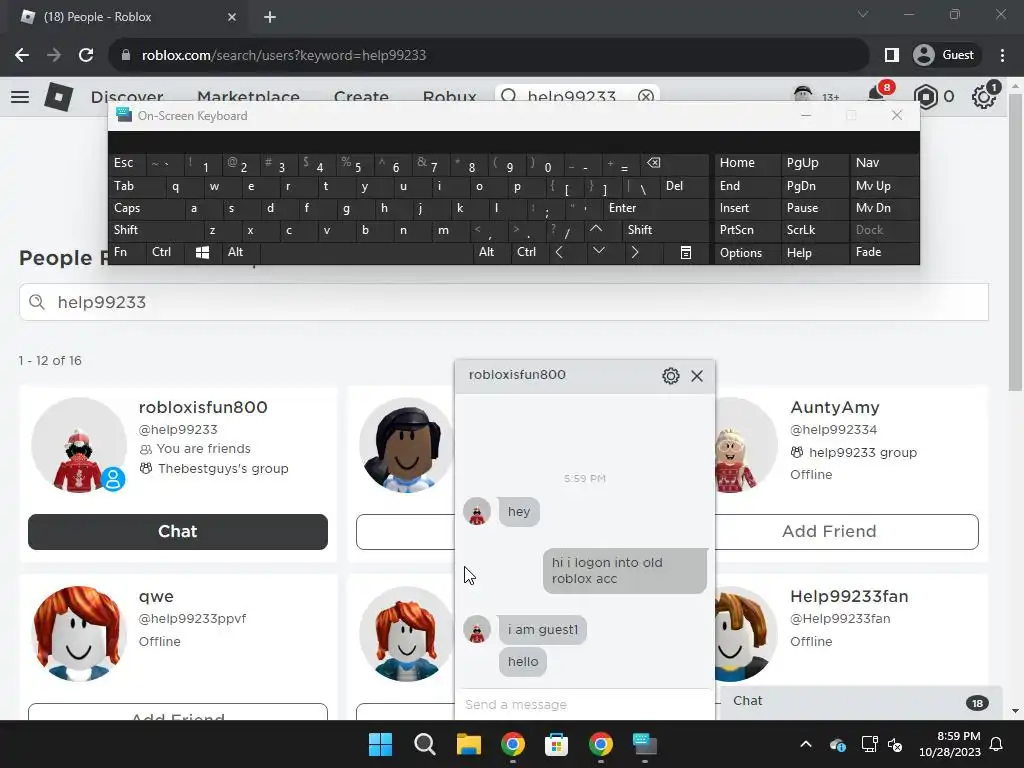Open Microsoft Store from taskbar
Viewport: 1024px width, 768px height.
pos(556,744)
